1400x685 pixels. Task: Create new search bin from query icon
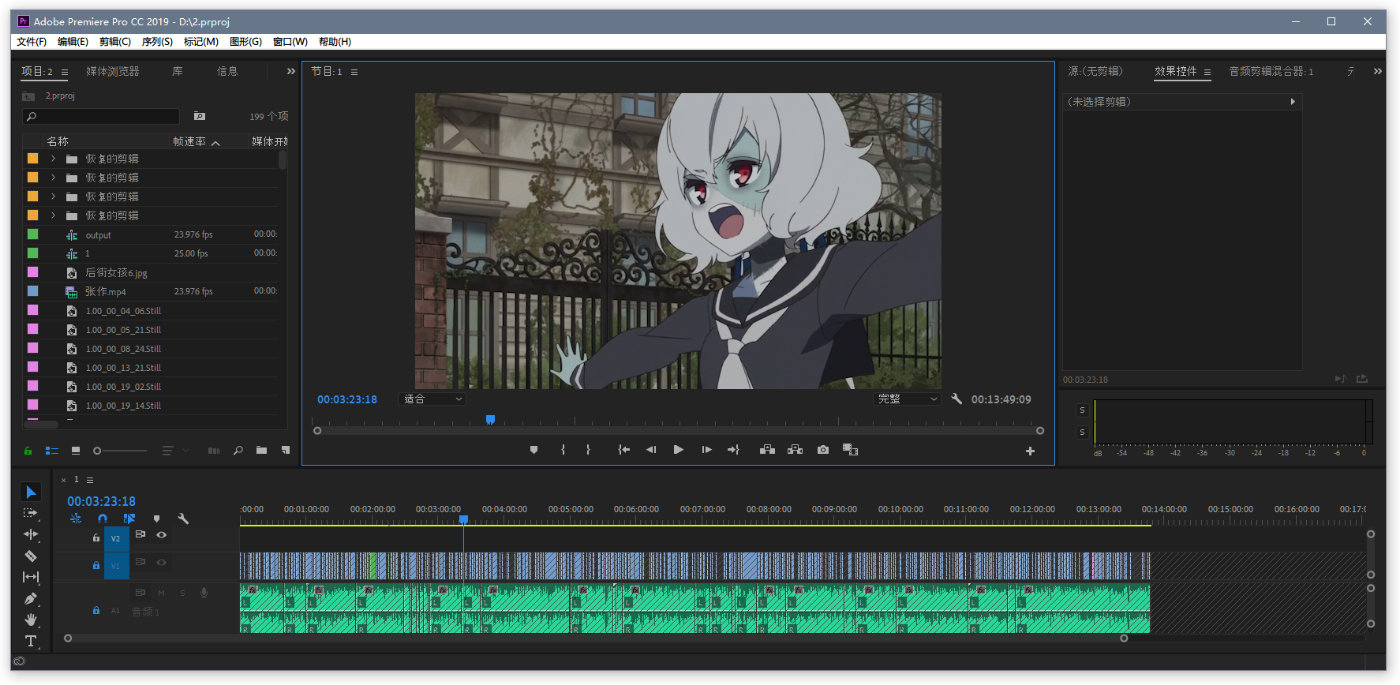[199, 116]
